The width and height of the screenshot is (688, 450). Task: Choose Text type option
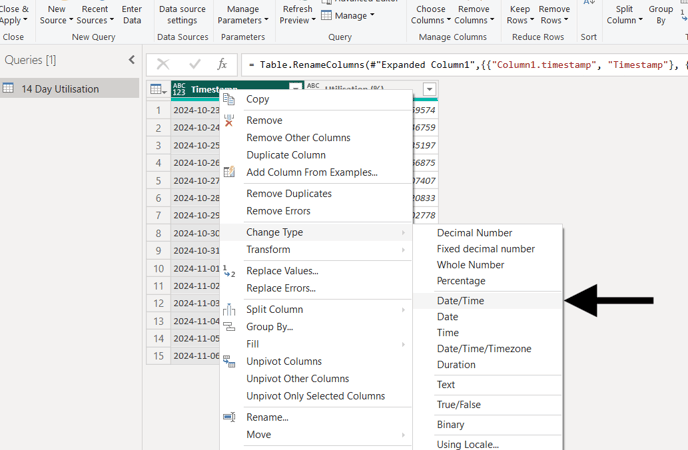(487, 385)
